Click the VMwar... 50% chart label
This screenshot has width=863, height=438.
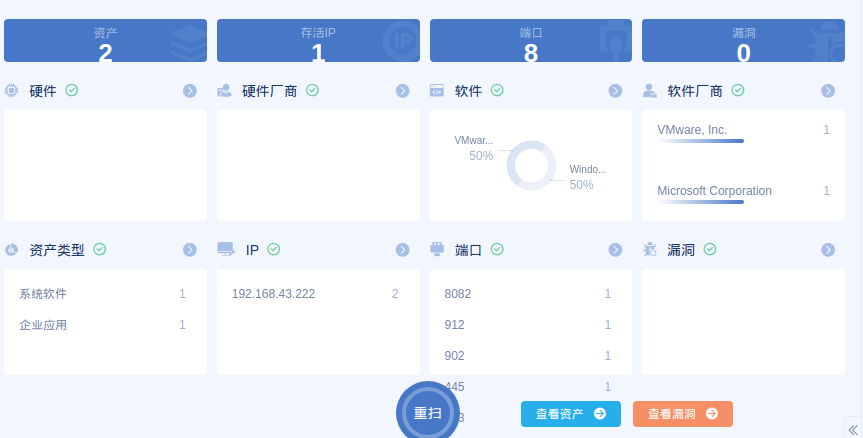474,148
